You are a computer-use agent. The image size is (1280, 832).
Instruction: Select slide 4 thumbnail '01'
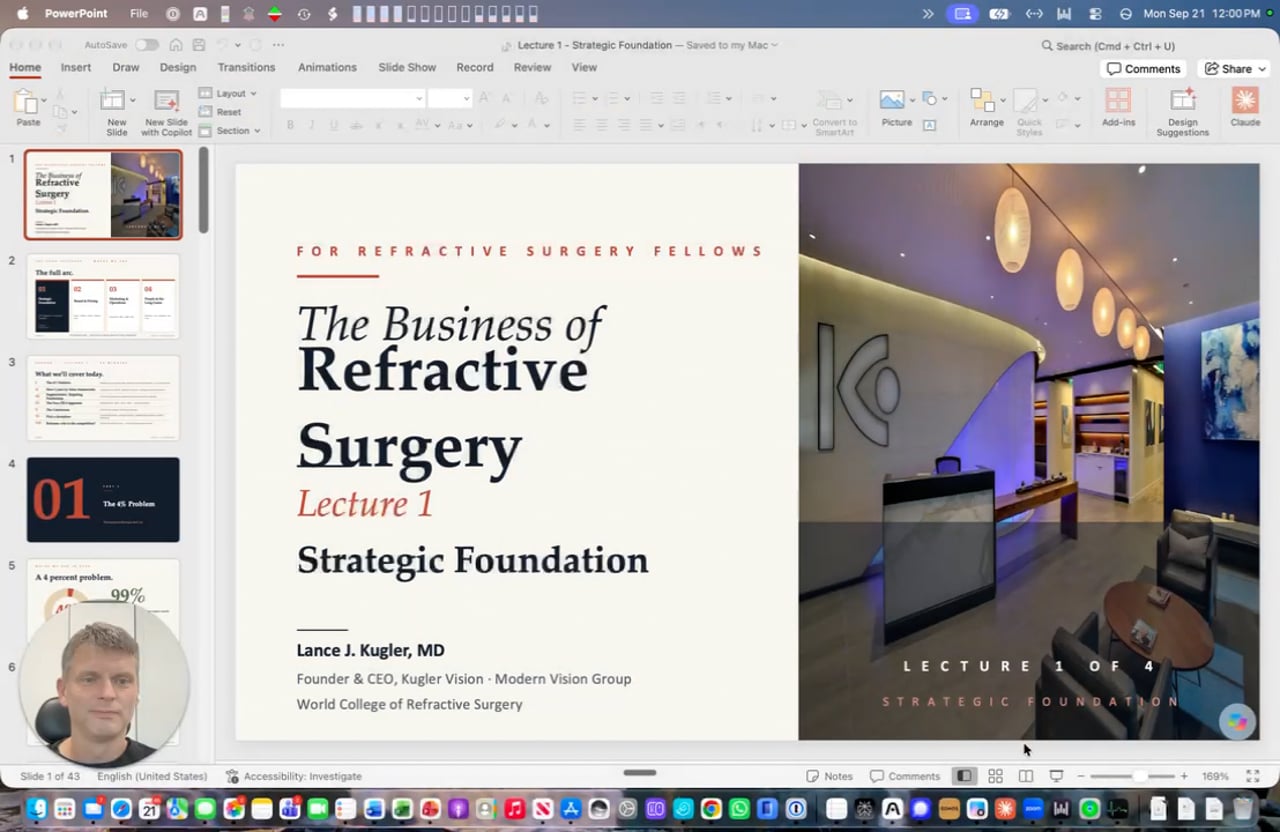click(103, 499)
